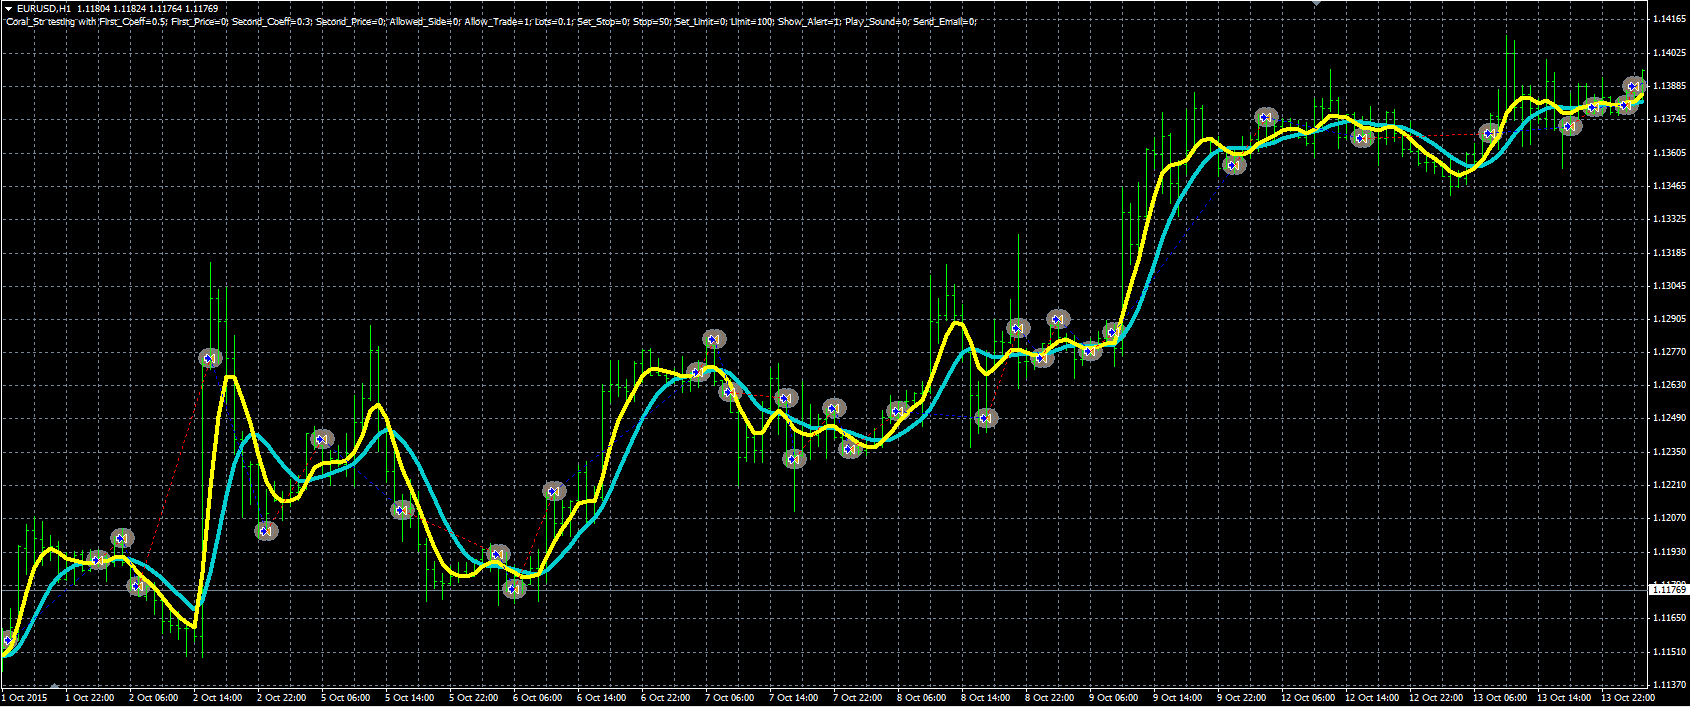This screenshot has height=707, width=1690.
Task: Click the 1.12490 price scale label
Action: 1670,418
